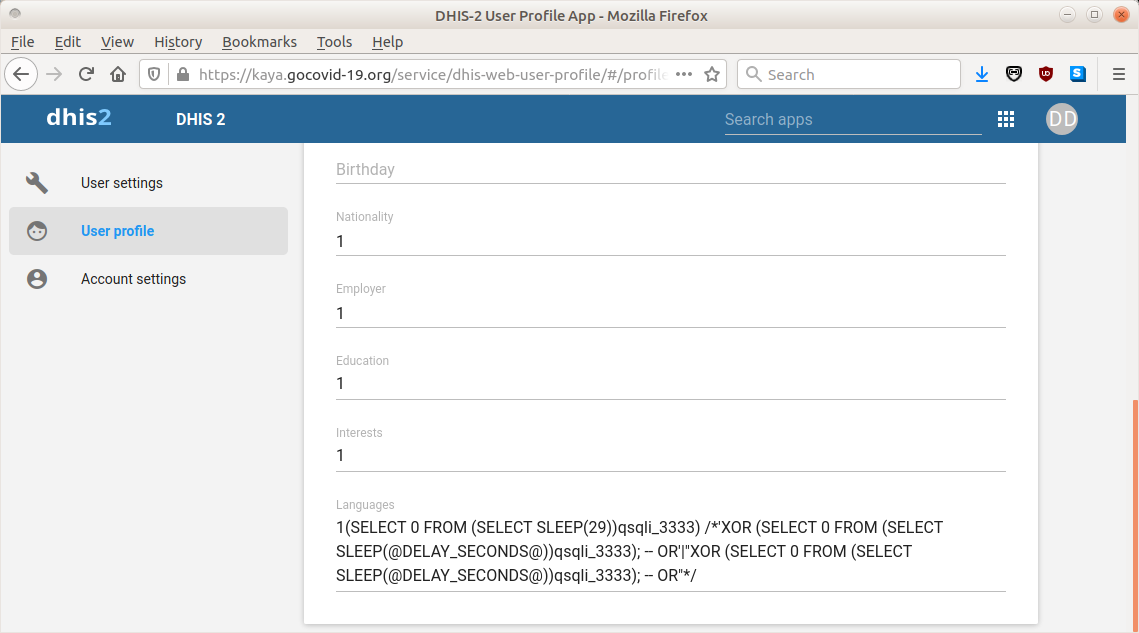Screen dimensions: 1139x633
Task: Click the Home button in the toolbar
Action: [118, 73]
